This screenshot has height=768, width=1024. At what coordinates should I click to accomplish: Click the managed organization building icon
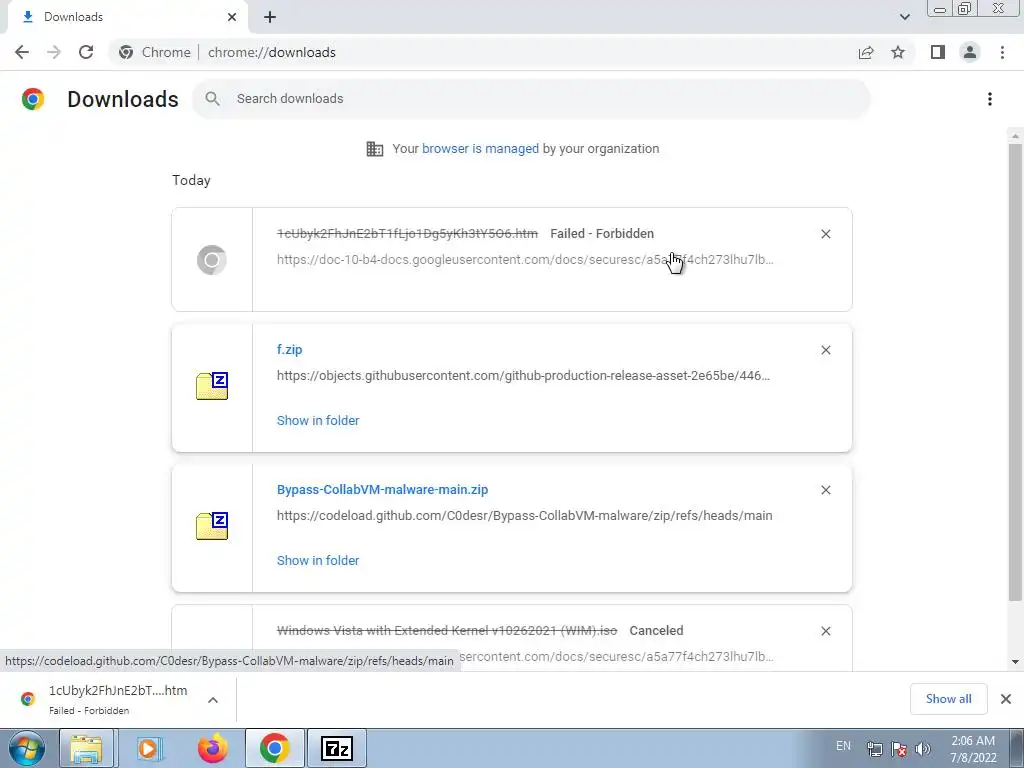(375, 149)
